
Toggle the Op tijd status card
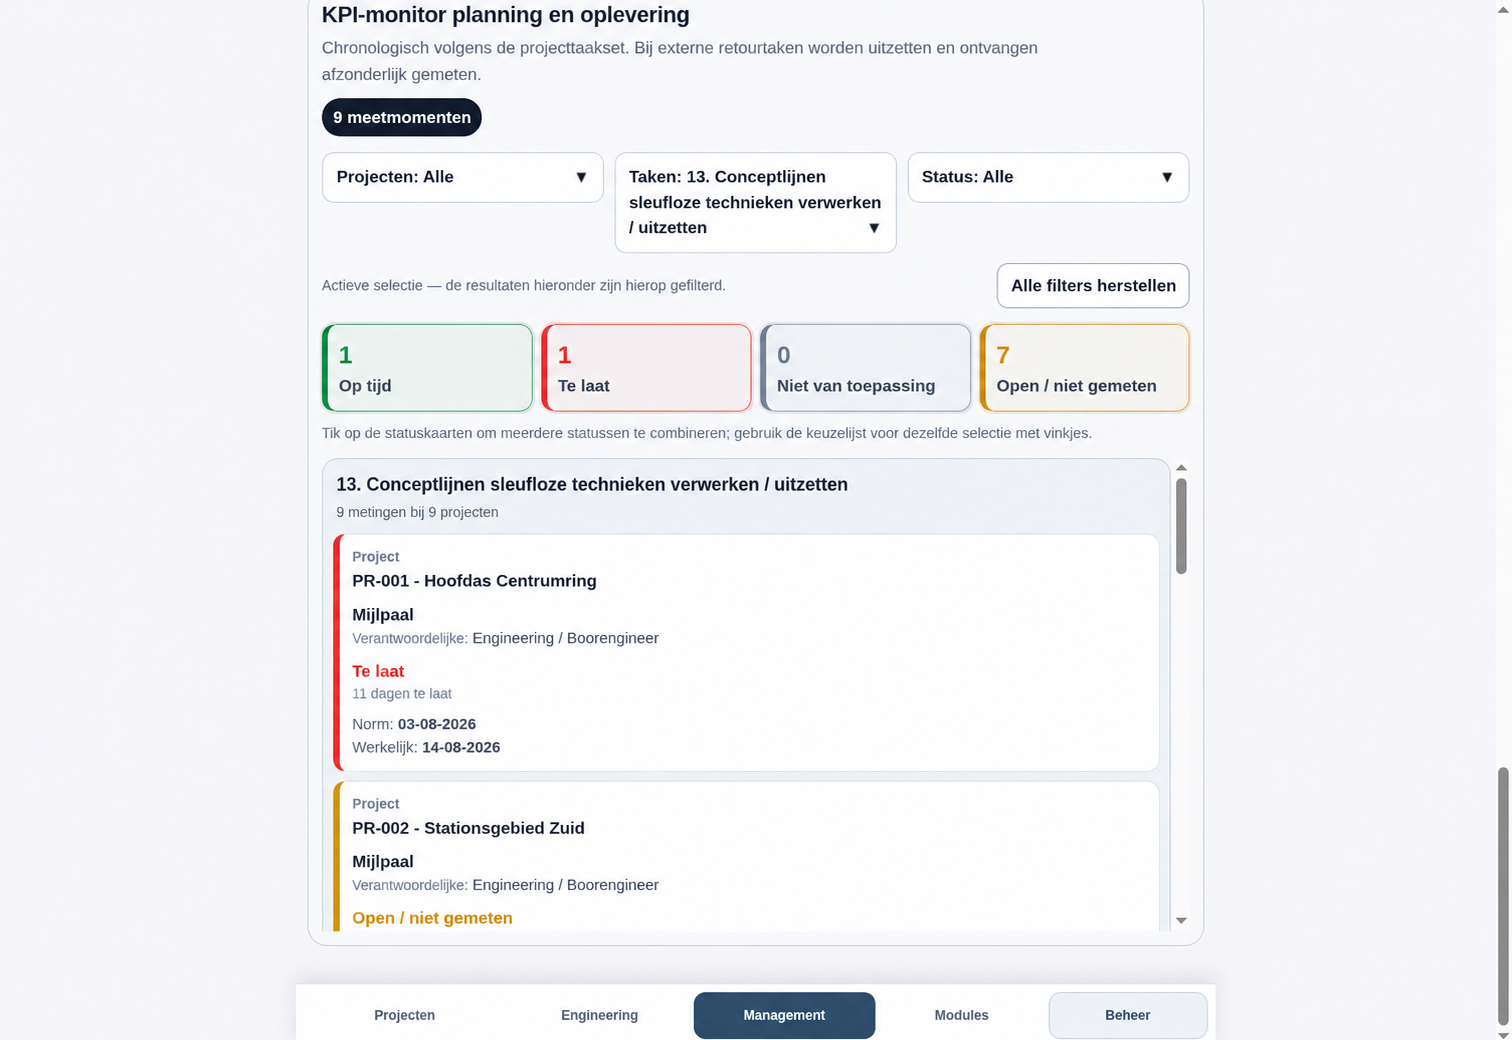(427, 368)
